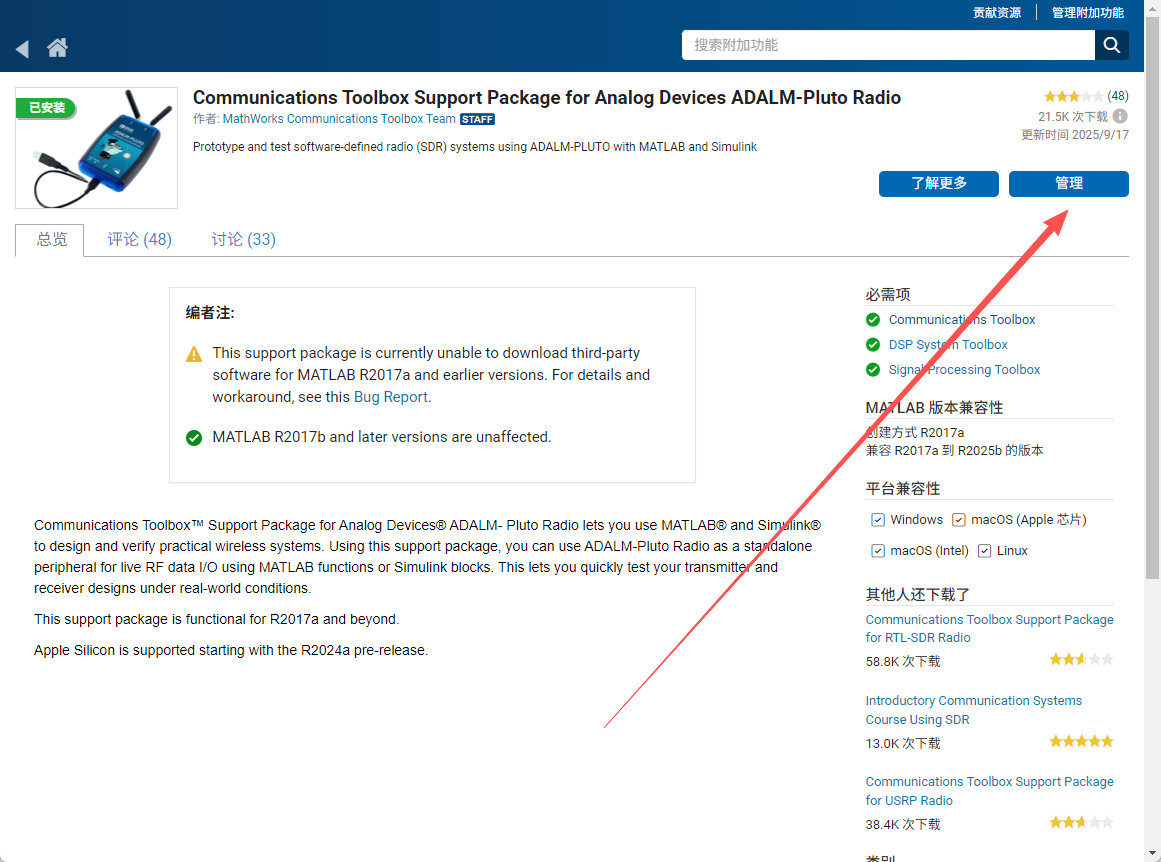Switch to the 讨论 (33) tab
The image size is (1161, 862).
point(244,240)
